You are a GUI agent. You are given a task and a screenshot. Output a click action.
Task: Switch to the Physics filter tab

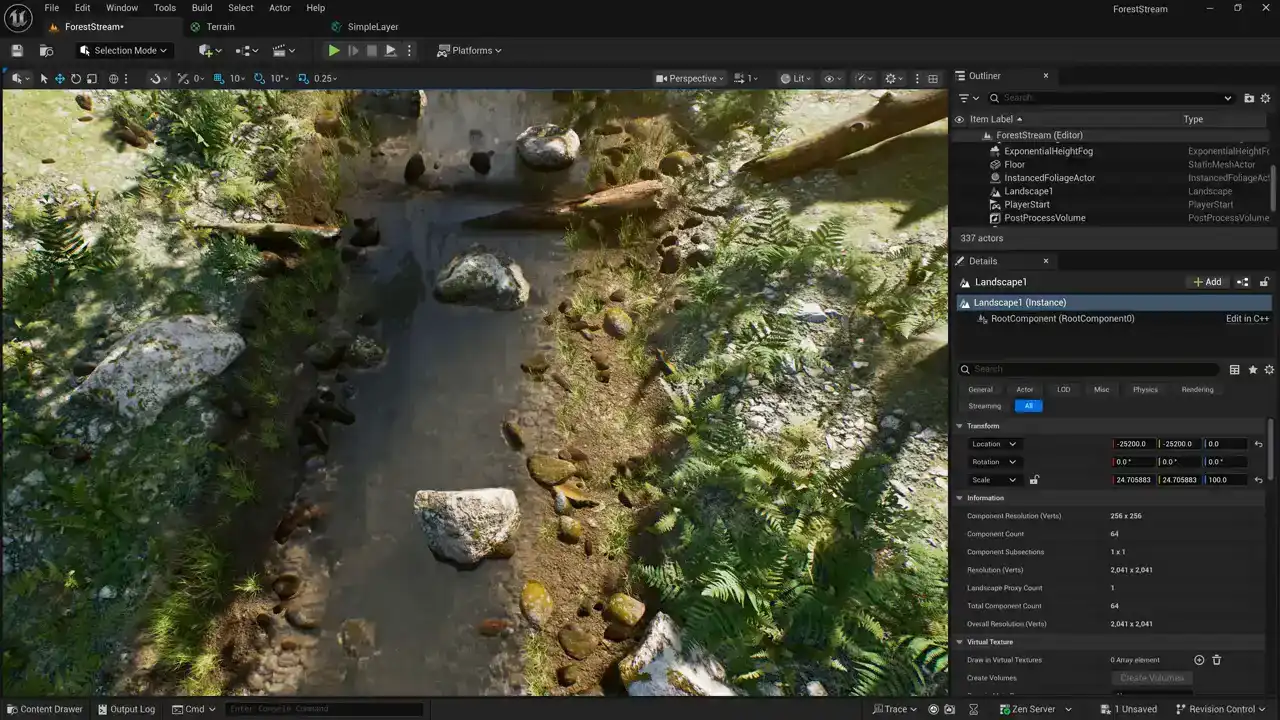1145,390
